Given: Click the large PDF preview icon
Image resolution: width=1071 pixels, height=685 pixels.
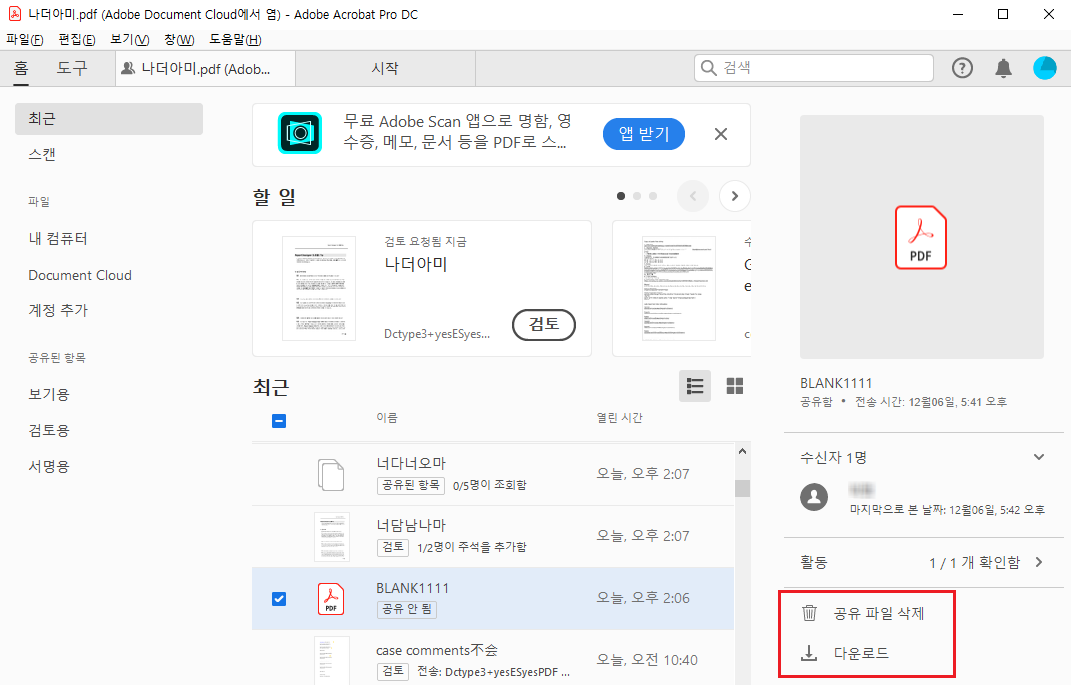Looking at the screenshot, I should (921, 237).
